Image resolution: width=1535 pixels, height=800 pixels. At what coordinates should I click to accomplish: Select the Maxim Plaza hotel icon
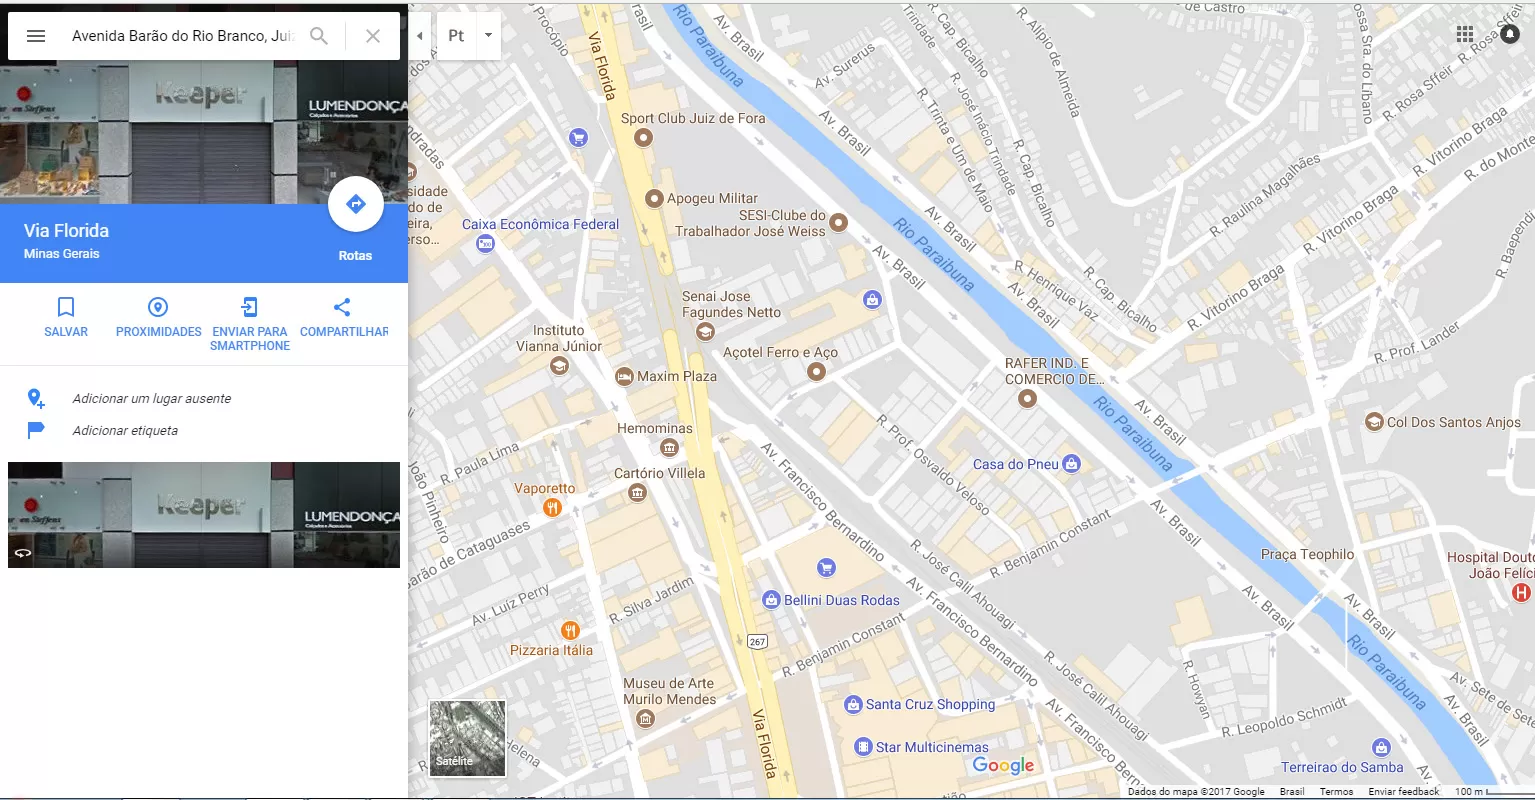tap(624, 376)
